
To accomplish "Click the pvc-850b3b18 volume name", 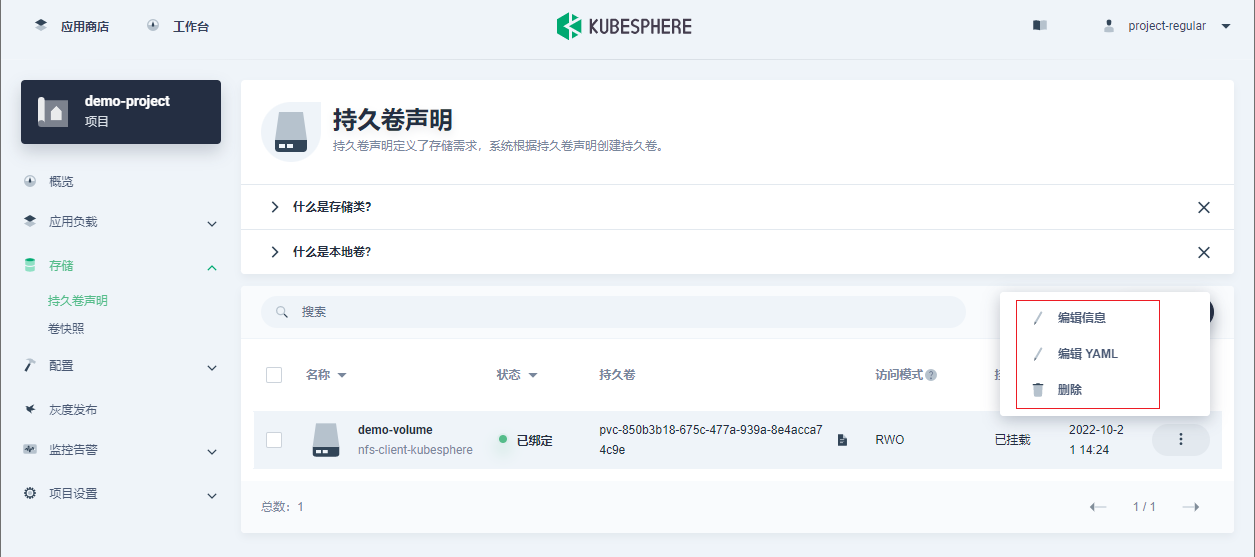I will [711, 440].
